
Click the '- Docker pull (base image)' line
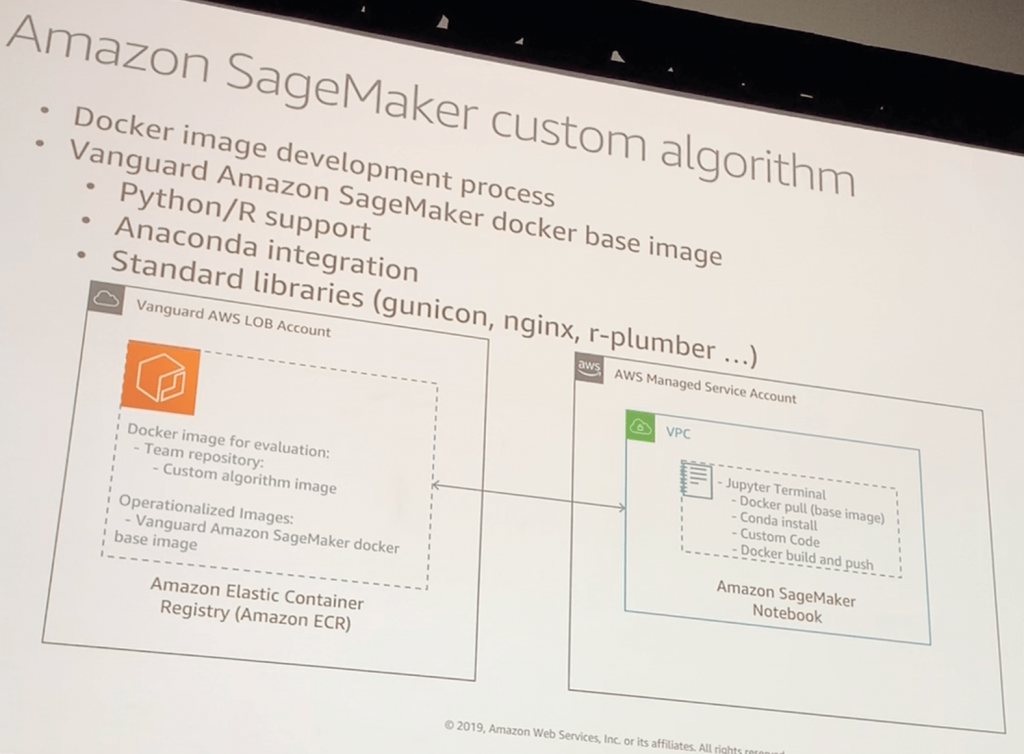tap(808, 508)
